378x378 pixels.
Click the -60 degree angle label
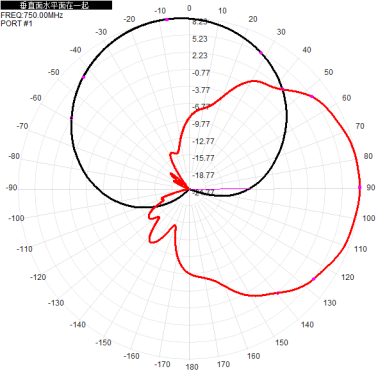36,98
